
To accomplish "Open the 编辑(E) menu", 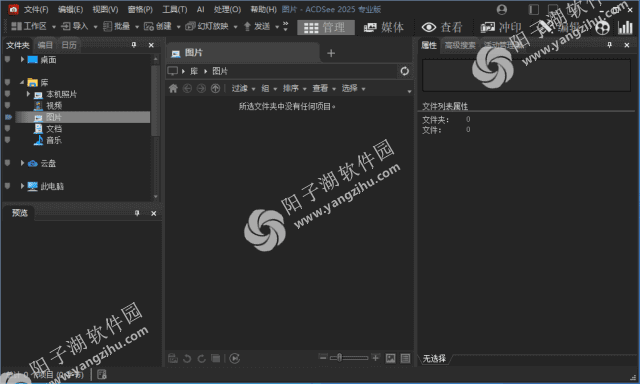I will click(x=70, y=9).
